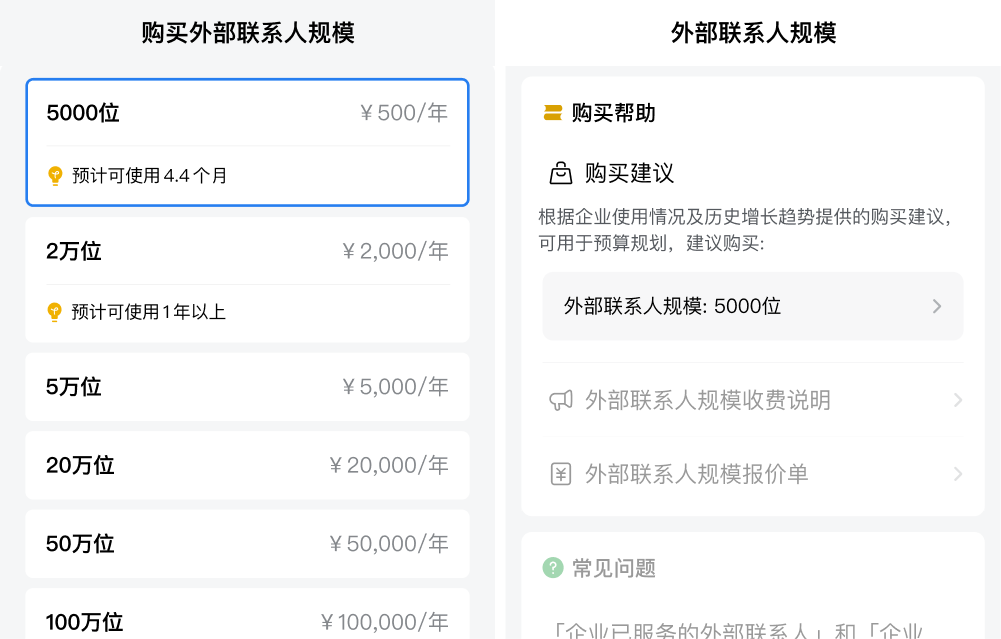Open 外部联系人规模收费说明 link
The width and height of the screenshot is (1001, 639).
(708, 401)
